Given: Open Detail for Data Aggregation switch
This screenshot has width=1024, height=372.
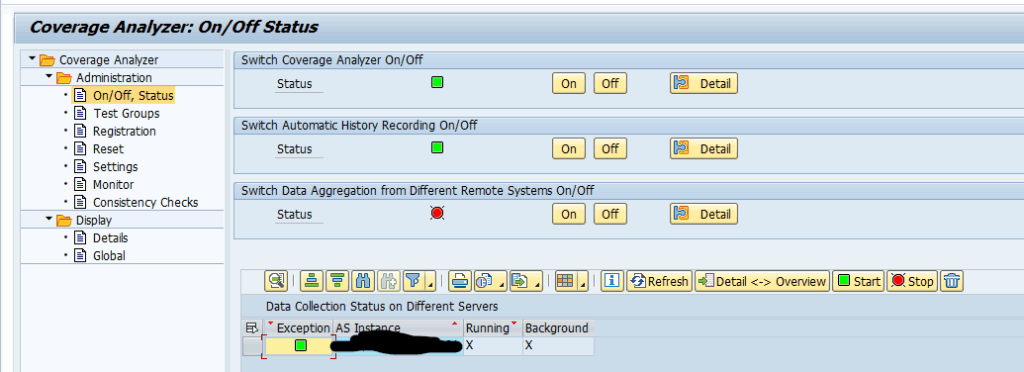Looking at the screenshot, I should pyautogui.click(x=704, y=214).
